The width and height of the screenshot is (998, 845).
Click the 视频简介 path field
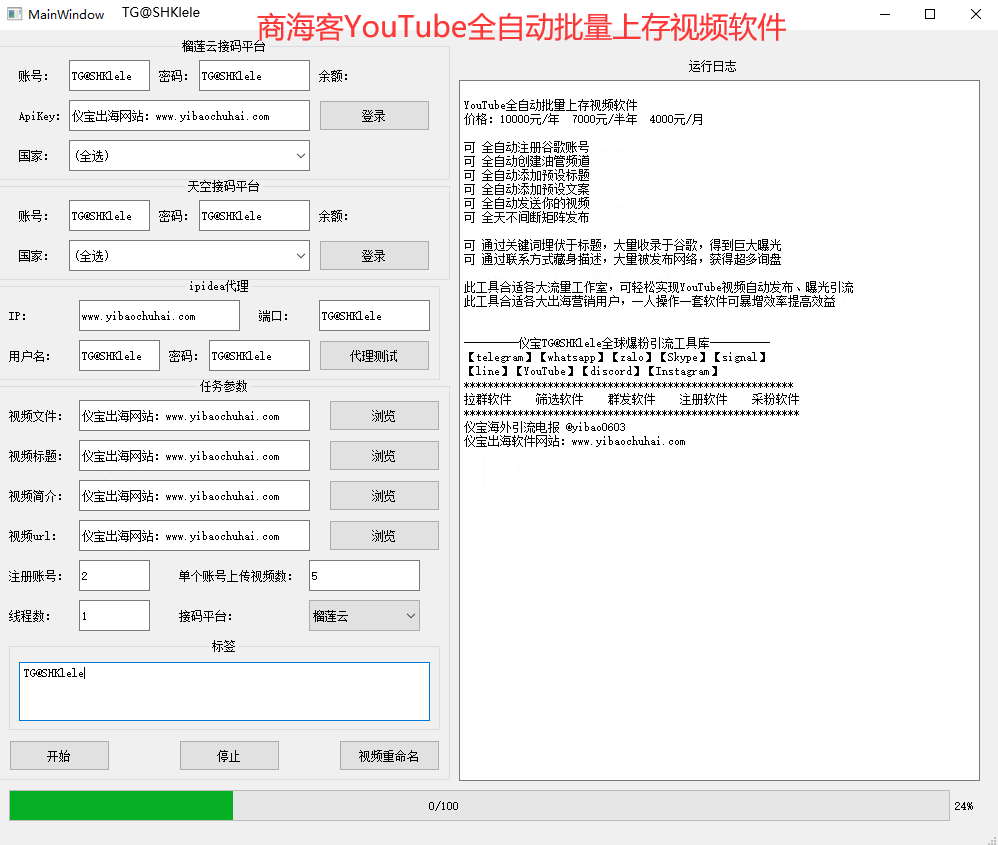[x=194, y=496]
